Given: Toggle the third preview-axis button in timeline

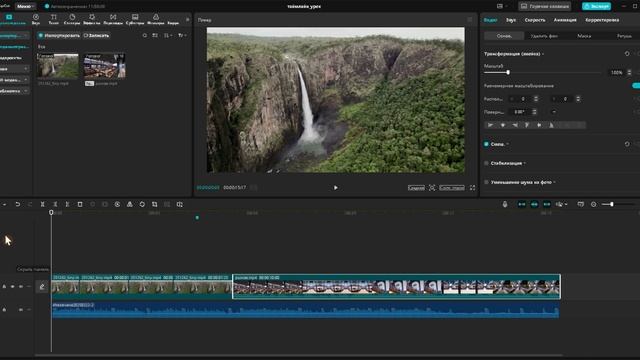Looking at the screenshot, I should click(x=547, y=204).
